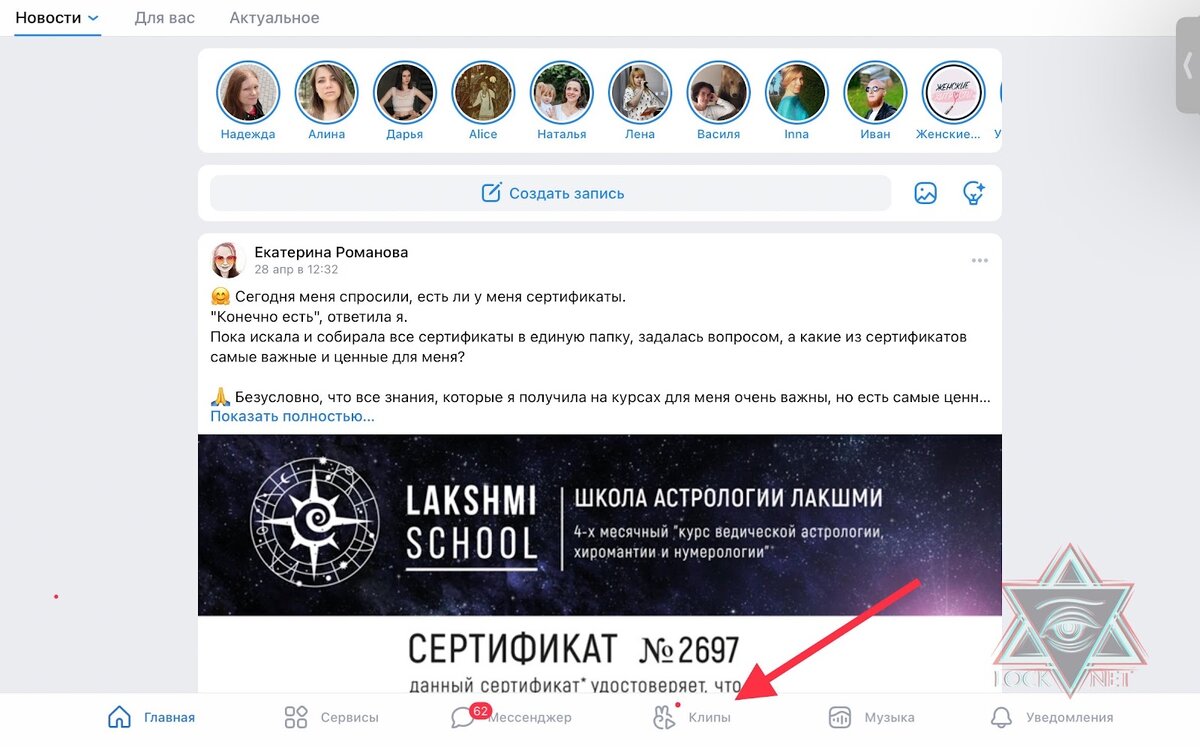View Надежда's story

248,93
